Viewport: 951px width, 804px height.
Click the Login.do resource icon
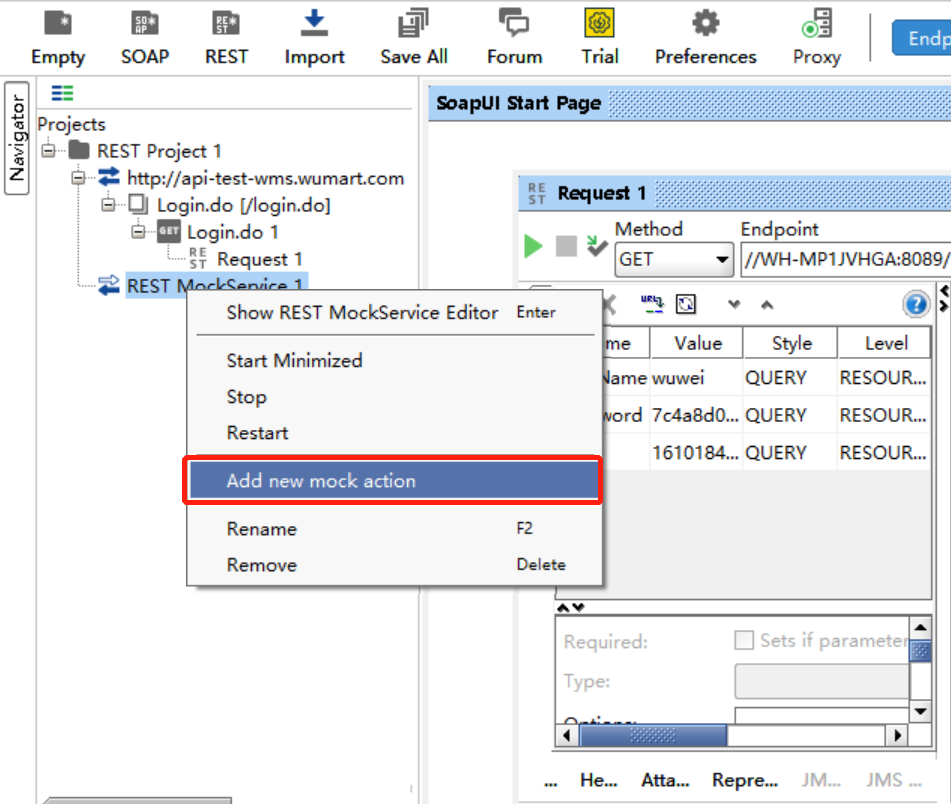[x=139, y=204]
